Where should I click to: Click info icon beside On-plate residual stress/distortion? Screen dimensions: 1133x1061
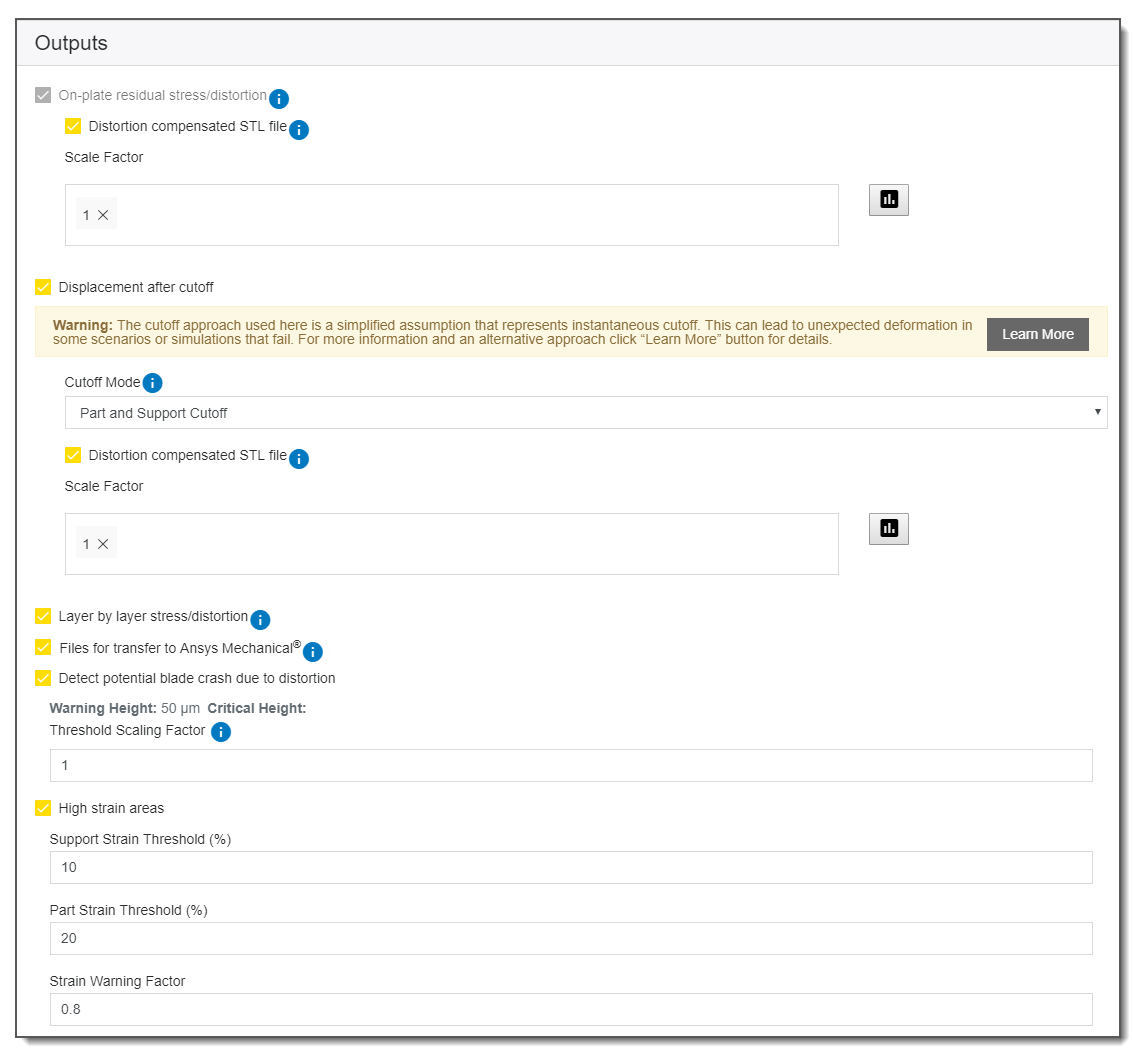pos(279,98)
